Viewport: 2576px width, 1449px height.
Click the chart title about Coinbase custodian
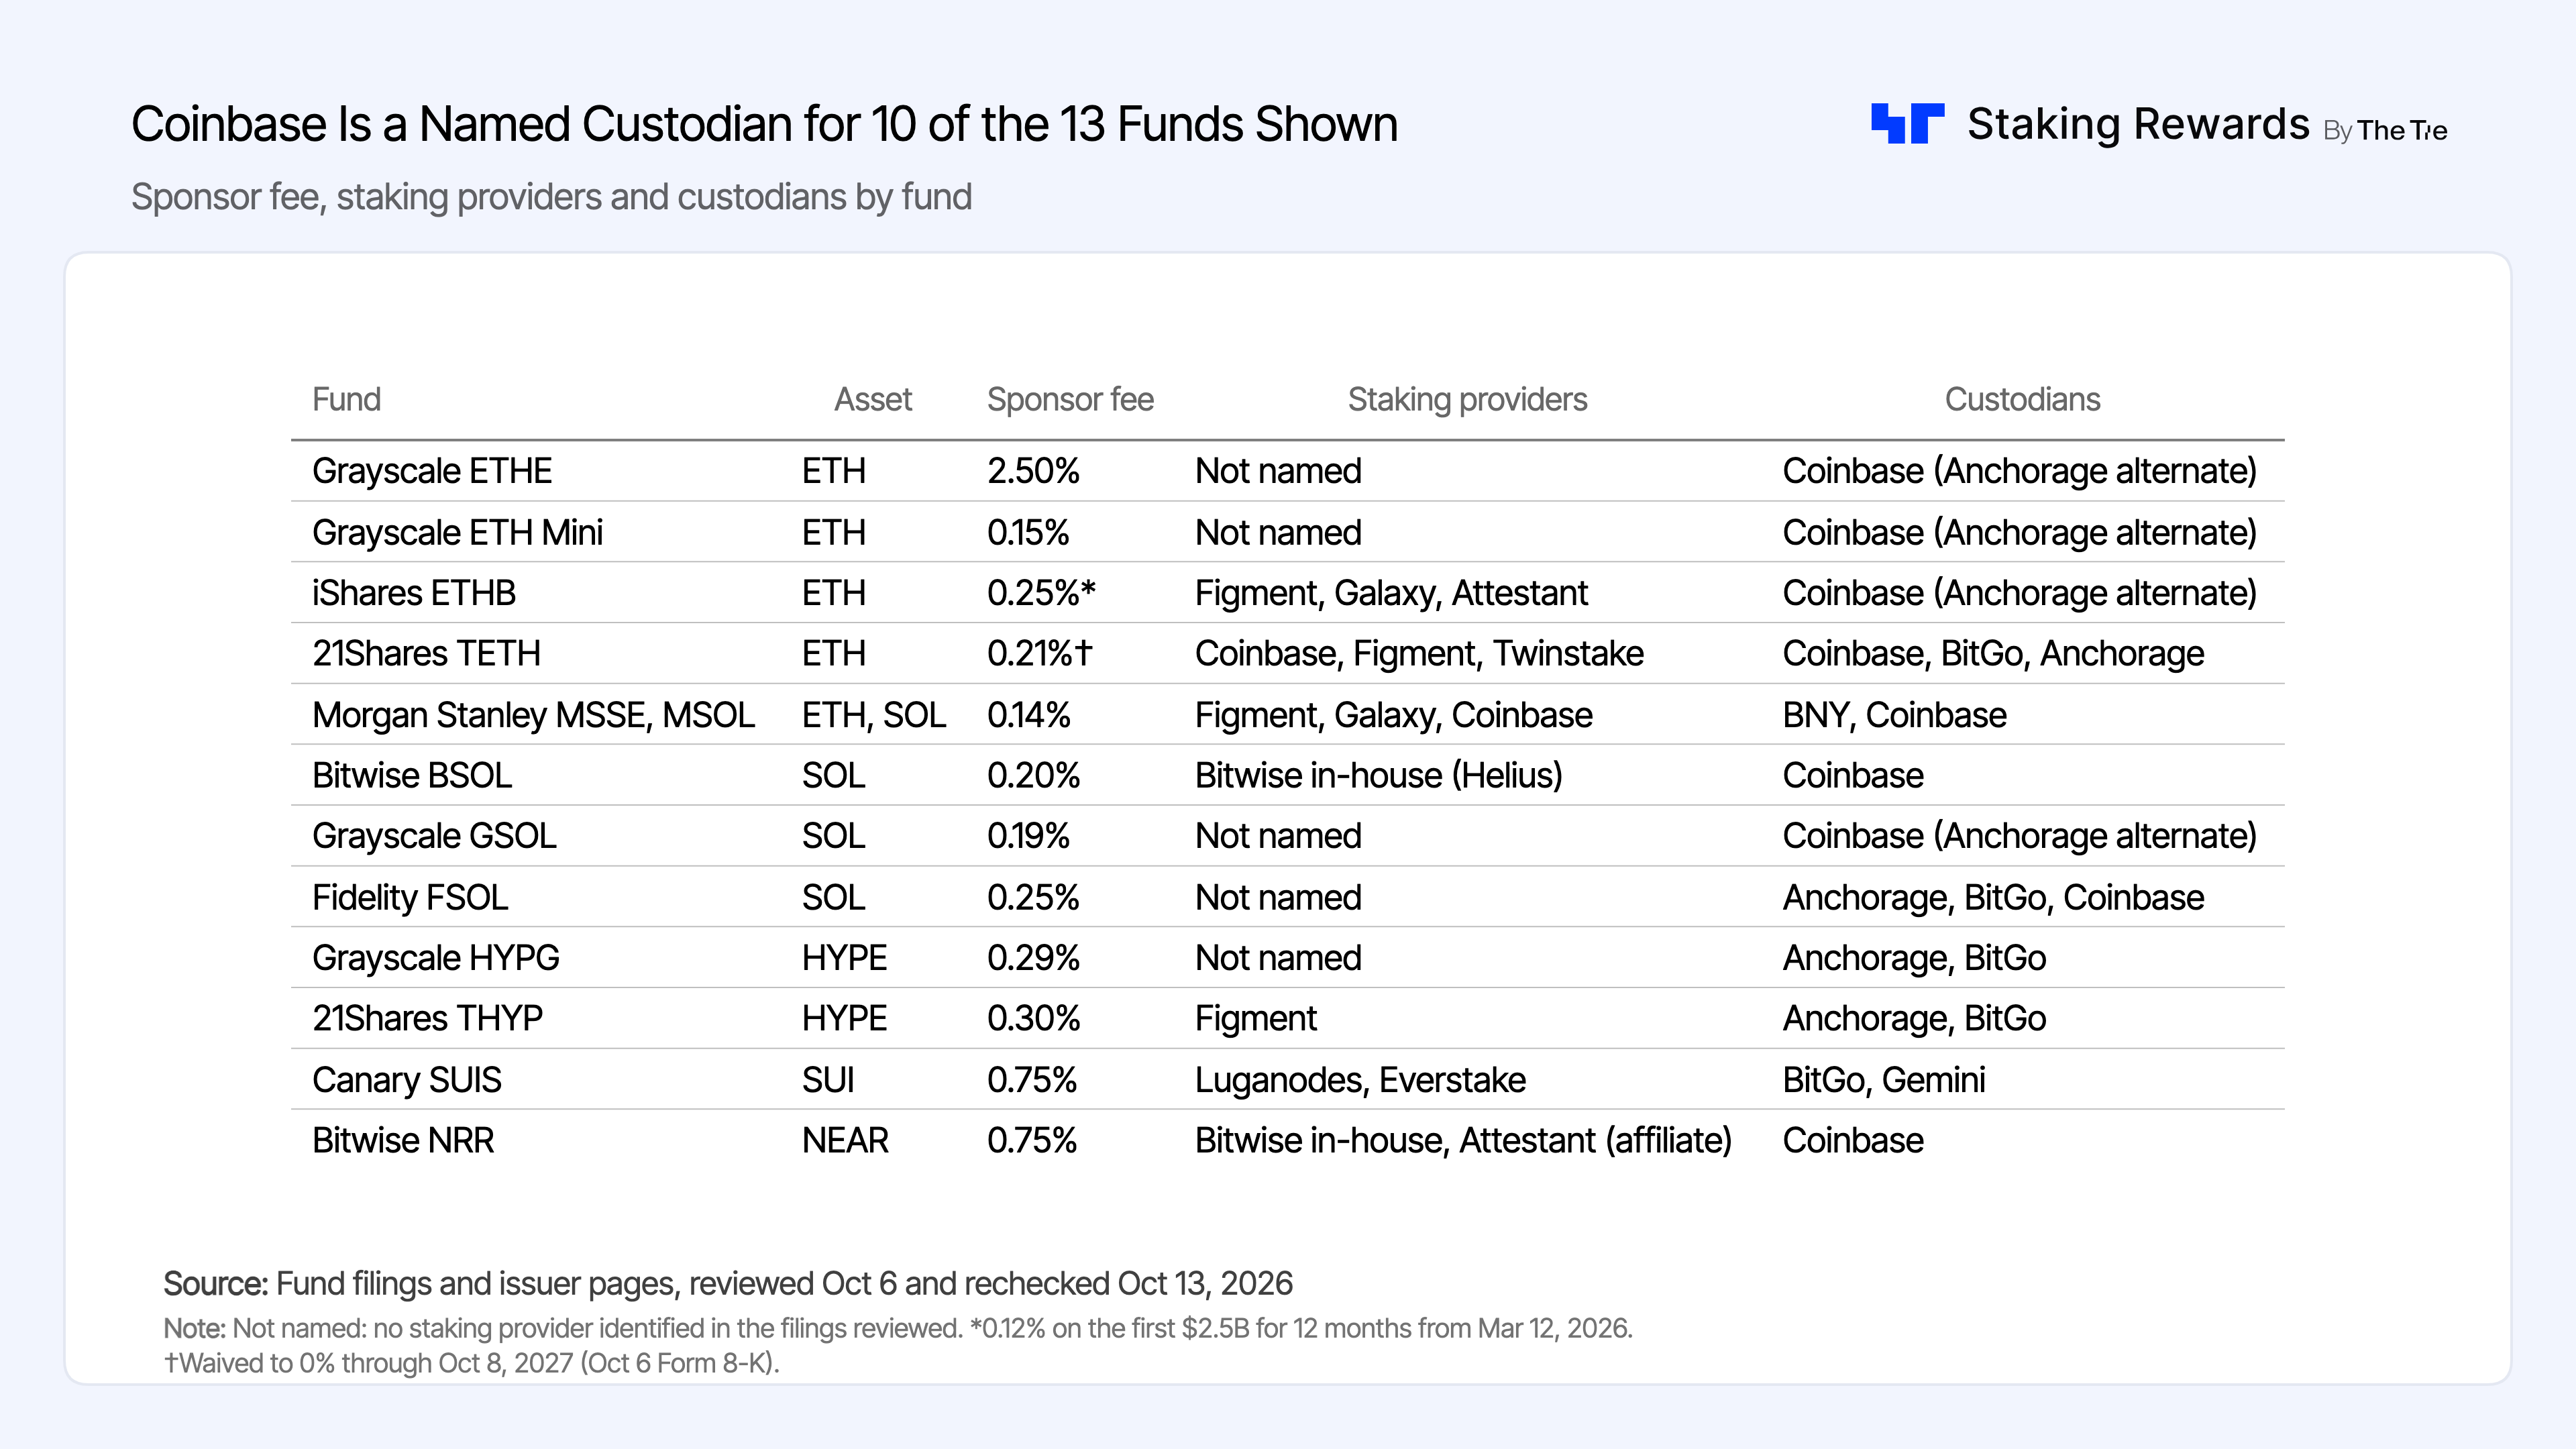tap(764, 125)
